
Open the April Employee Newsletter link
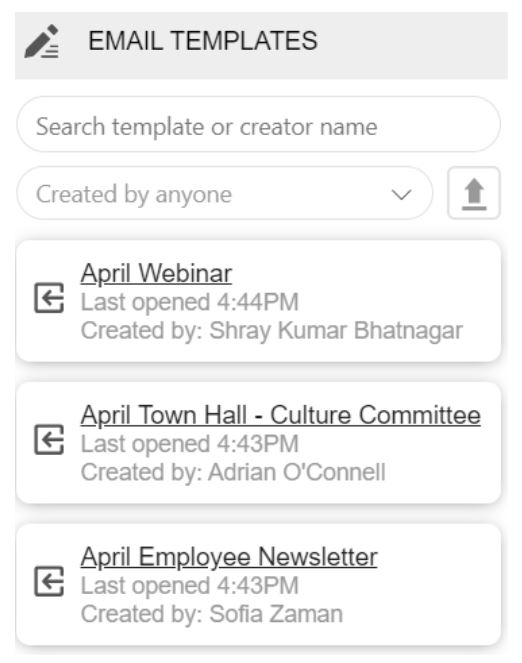(229, 557)
